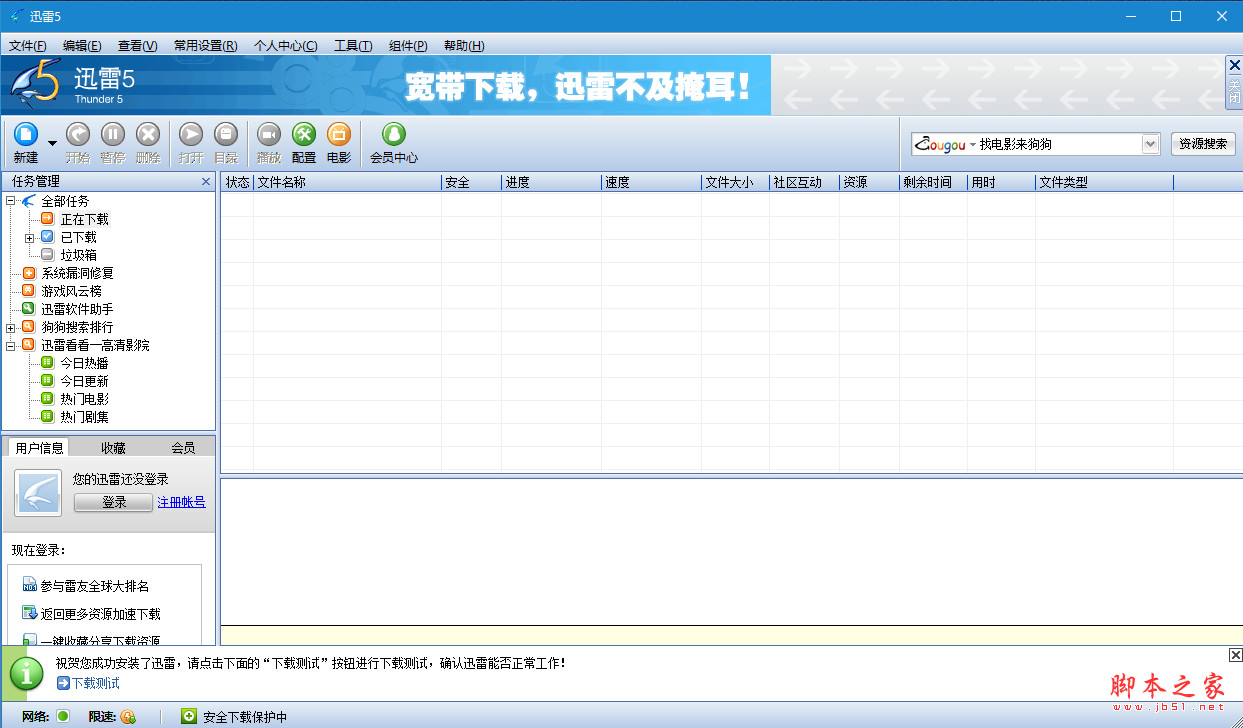Click the 登录 login button
Viewport: 1243px width, 728px height.
pos(114,502)
